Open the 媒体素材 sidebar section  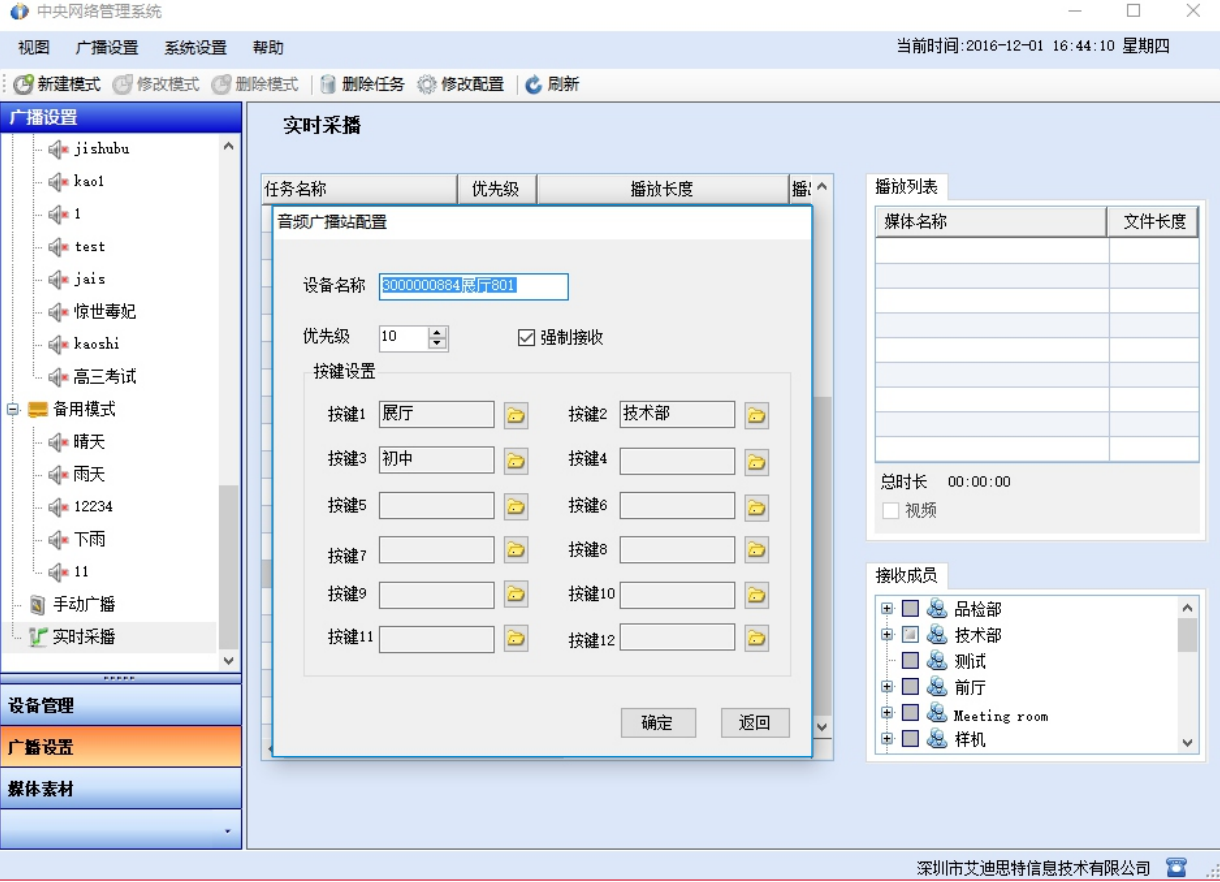coord(121,789)
